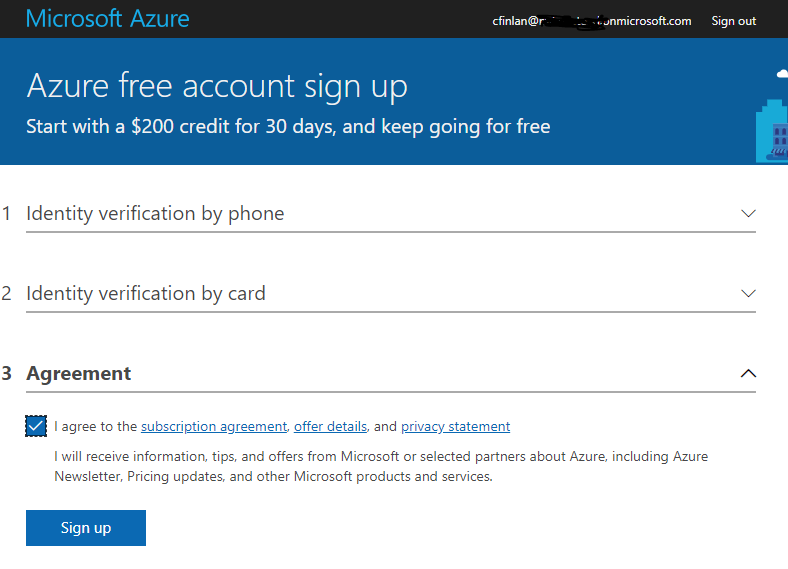Open the subscription agreement link

click(x=214, y=427)
